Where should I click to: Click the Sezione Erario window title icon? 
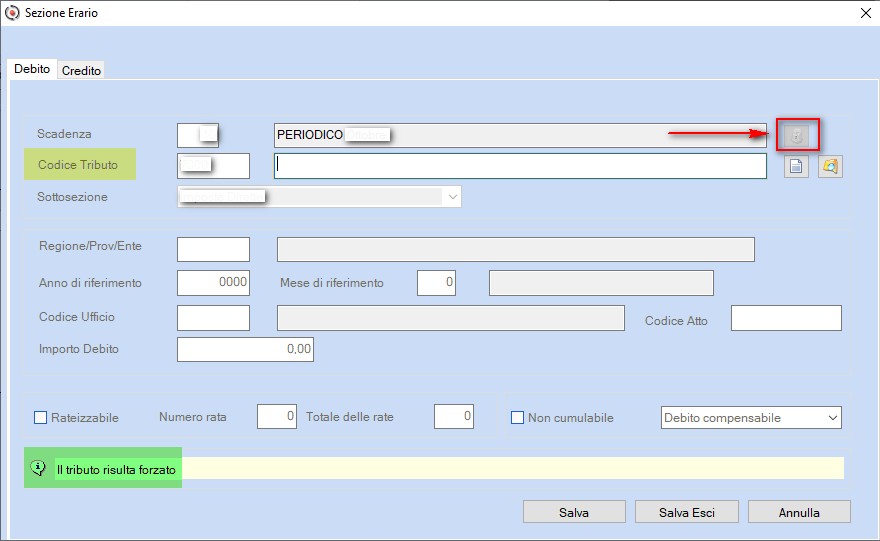12,13
